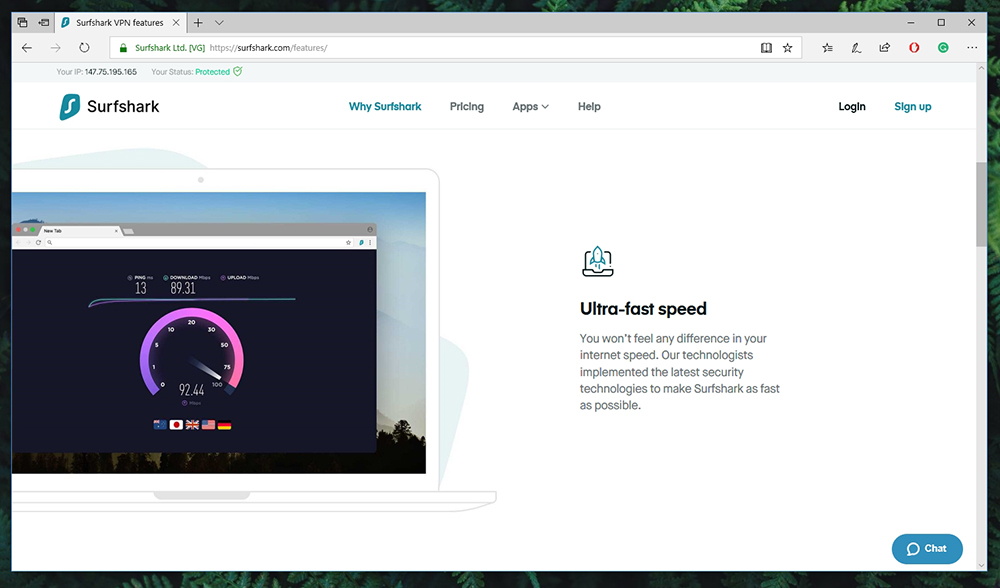Show tab previews chevron next to new tab
The height and width of the screenshot is (588, 1000).
[220, 22]
